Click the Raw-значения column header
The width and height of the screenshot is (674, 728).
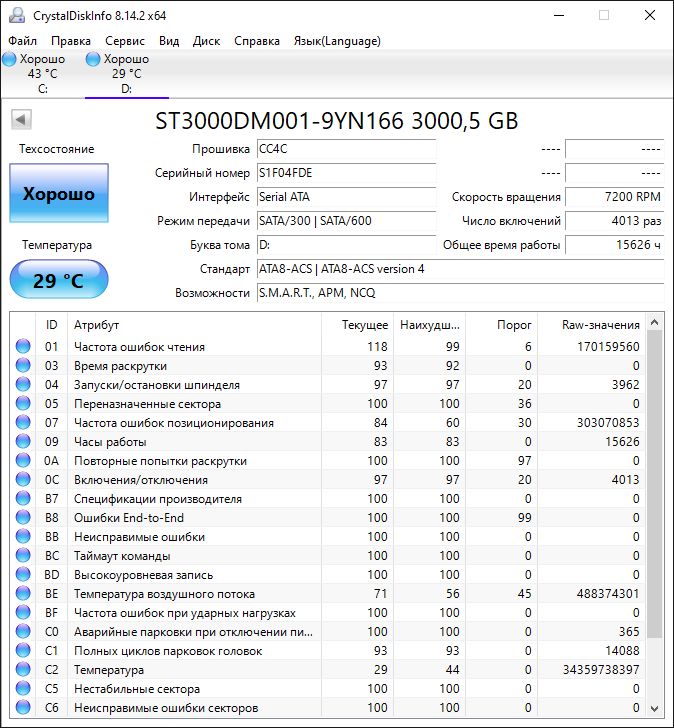coord(601,325)
